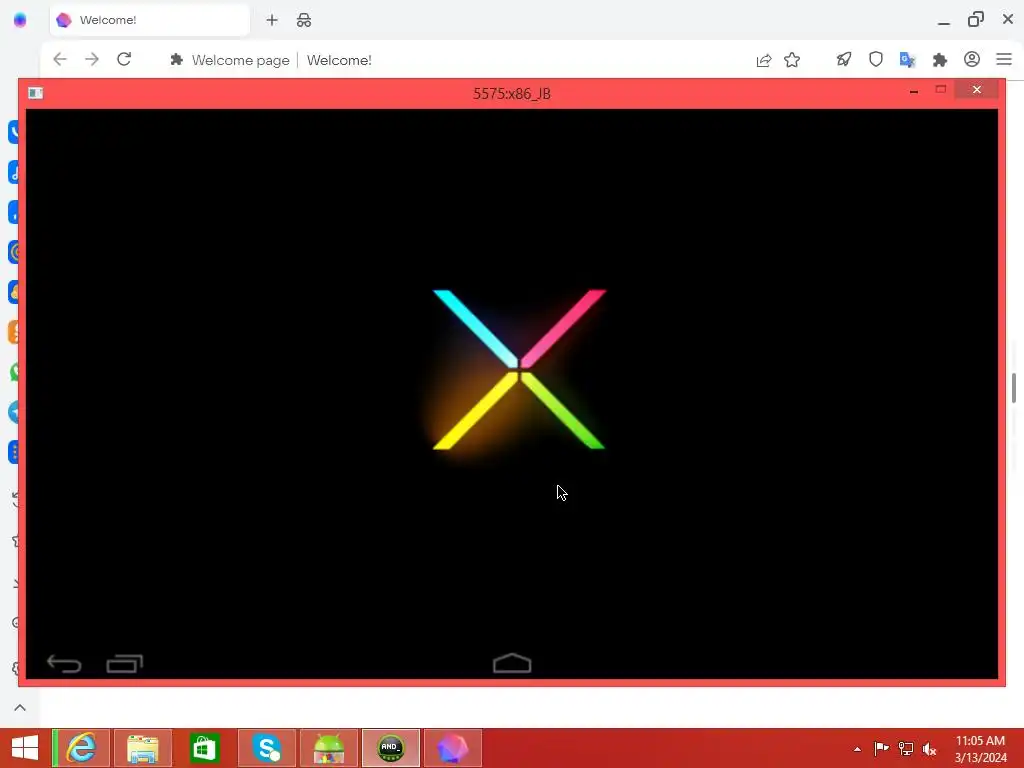
Task: Tap the Android back navigation button
Action: [x=64, y=664]
